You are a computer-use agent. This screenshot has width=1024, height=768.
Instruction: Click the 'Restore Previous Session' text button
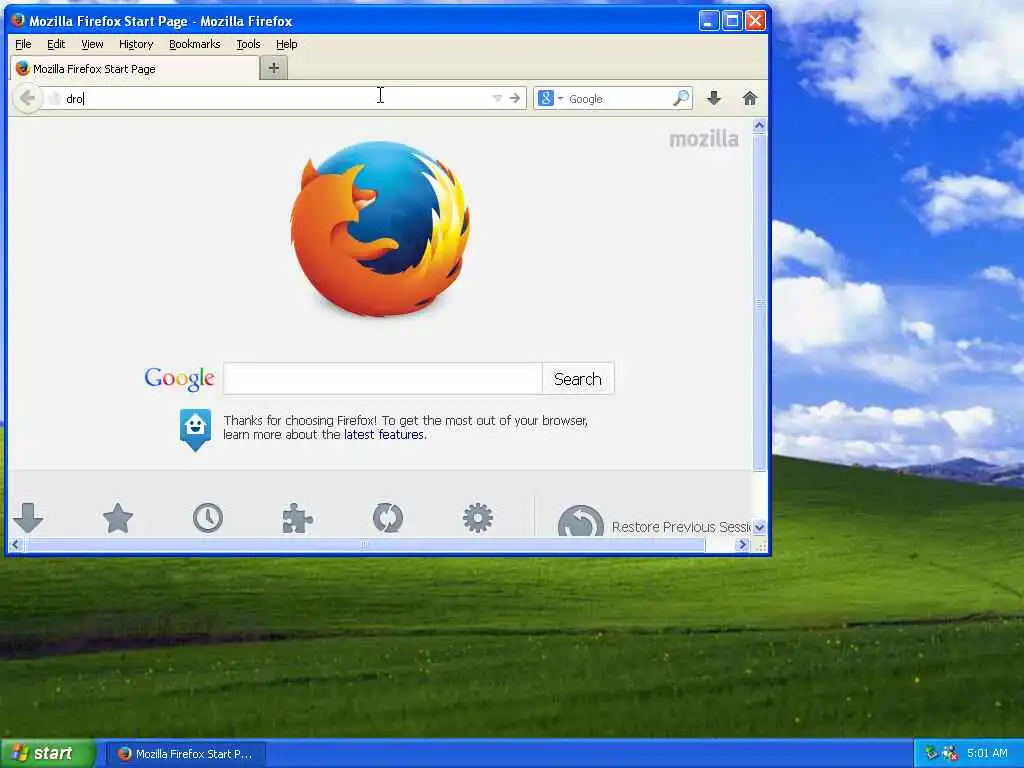point(681,527)
